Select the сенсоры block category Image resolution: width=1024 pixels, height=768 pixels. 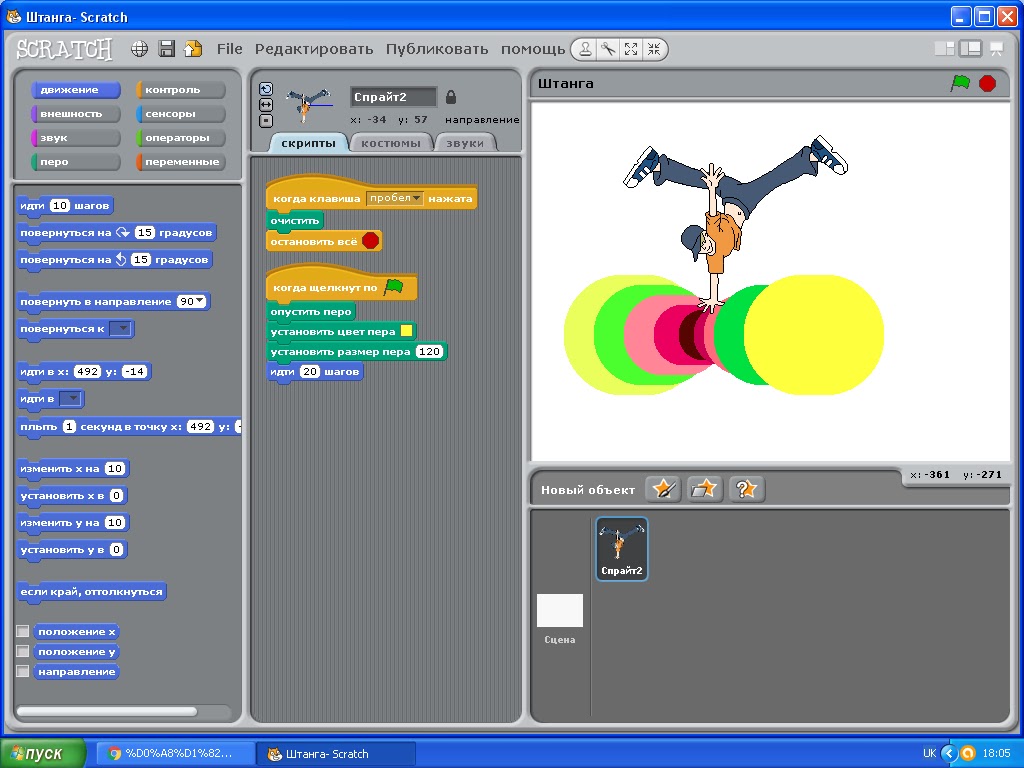click(180, 114)
